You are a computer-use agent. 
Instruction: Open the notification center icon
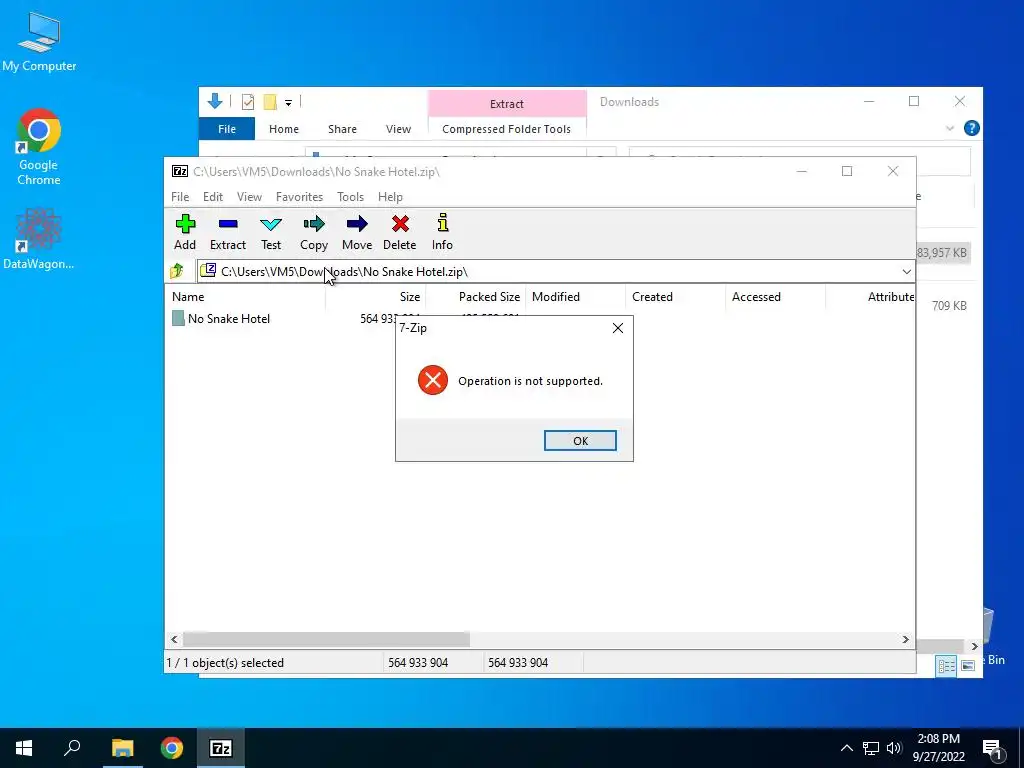click(993, 749)
